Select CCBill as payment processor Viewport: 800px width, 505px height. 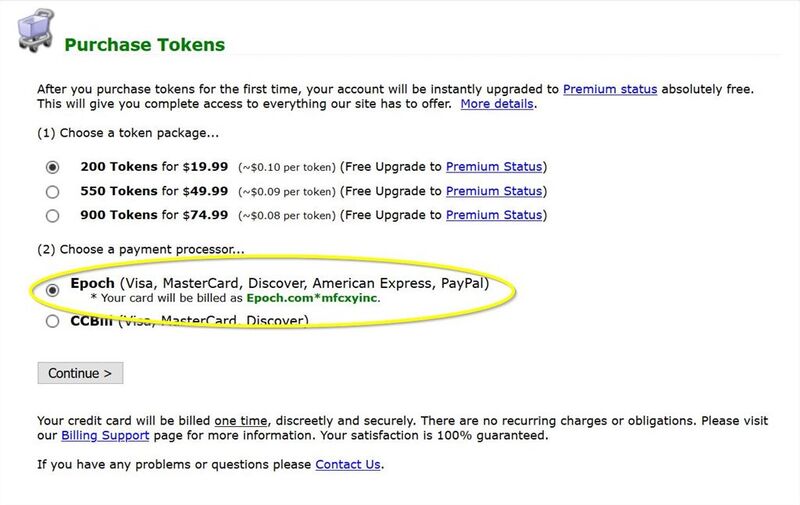52,321
